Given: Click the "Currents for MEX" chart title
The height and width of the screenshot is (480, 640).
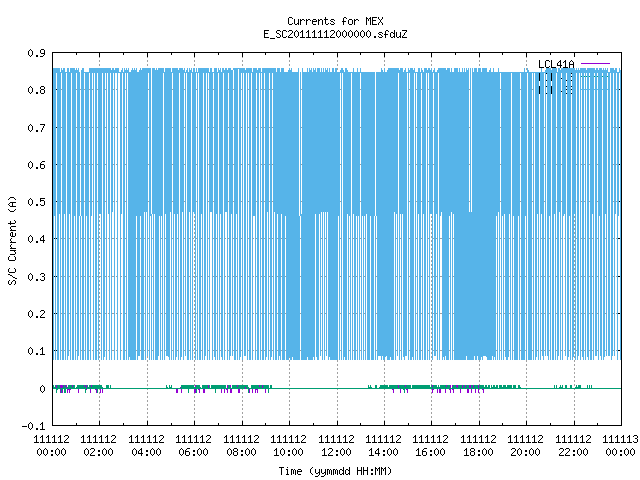Looking at the screenshot, I should (335, 21).
